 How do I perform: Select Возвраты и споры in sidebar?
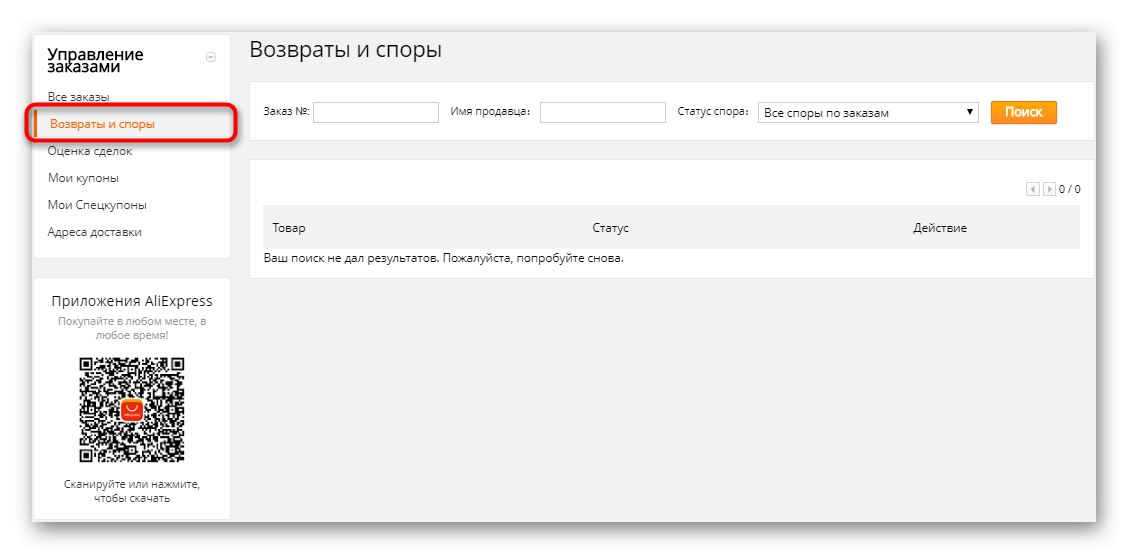click(102, 124)
